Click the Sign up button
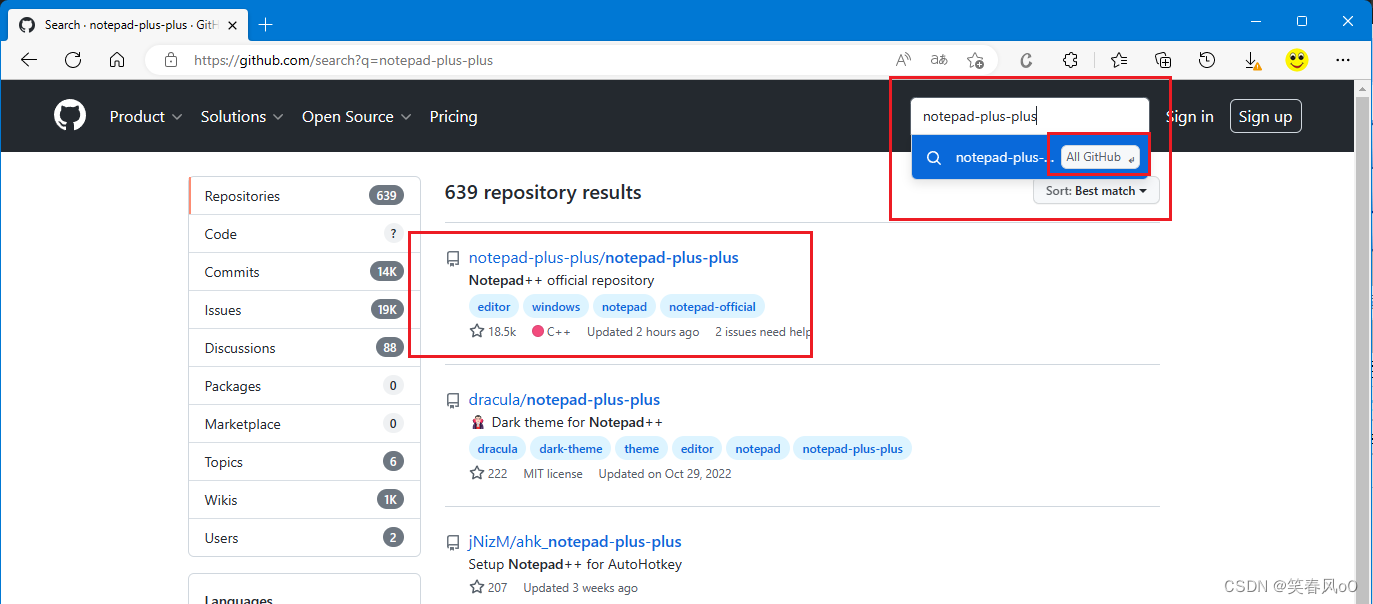This screenshot has width=1373, height=604. point(1265,116)
